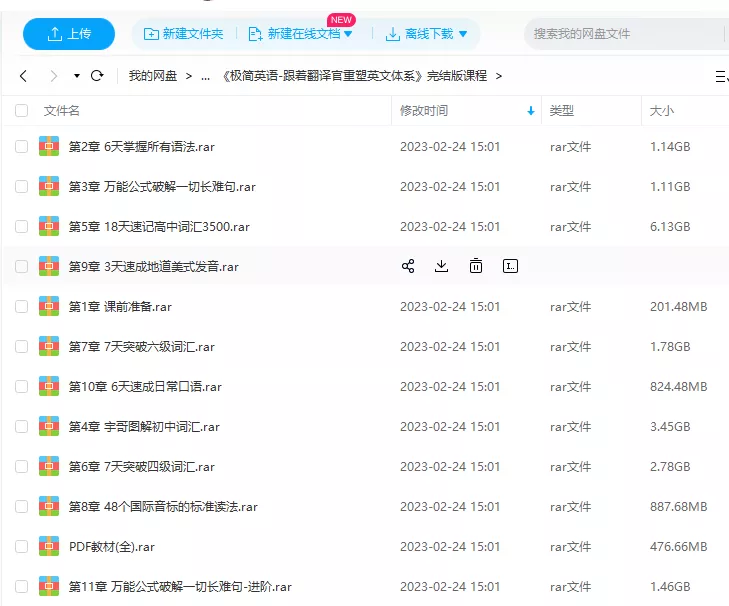
Task: Click the forward navigation arrow
Action: [54, 76]
